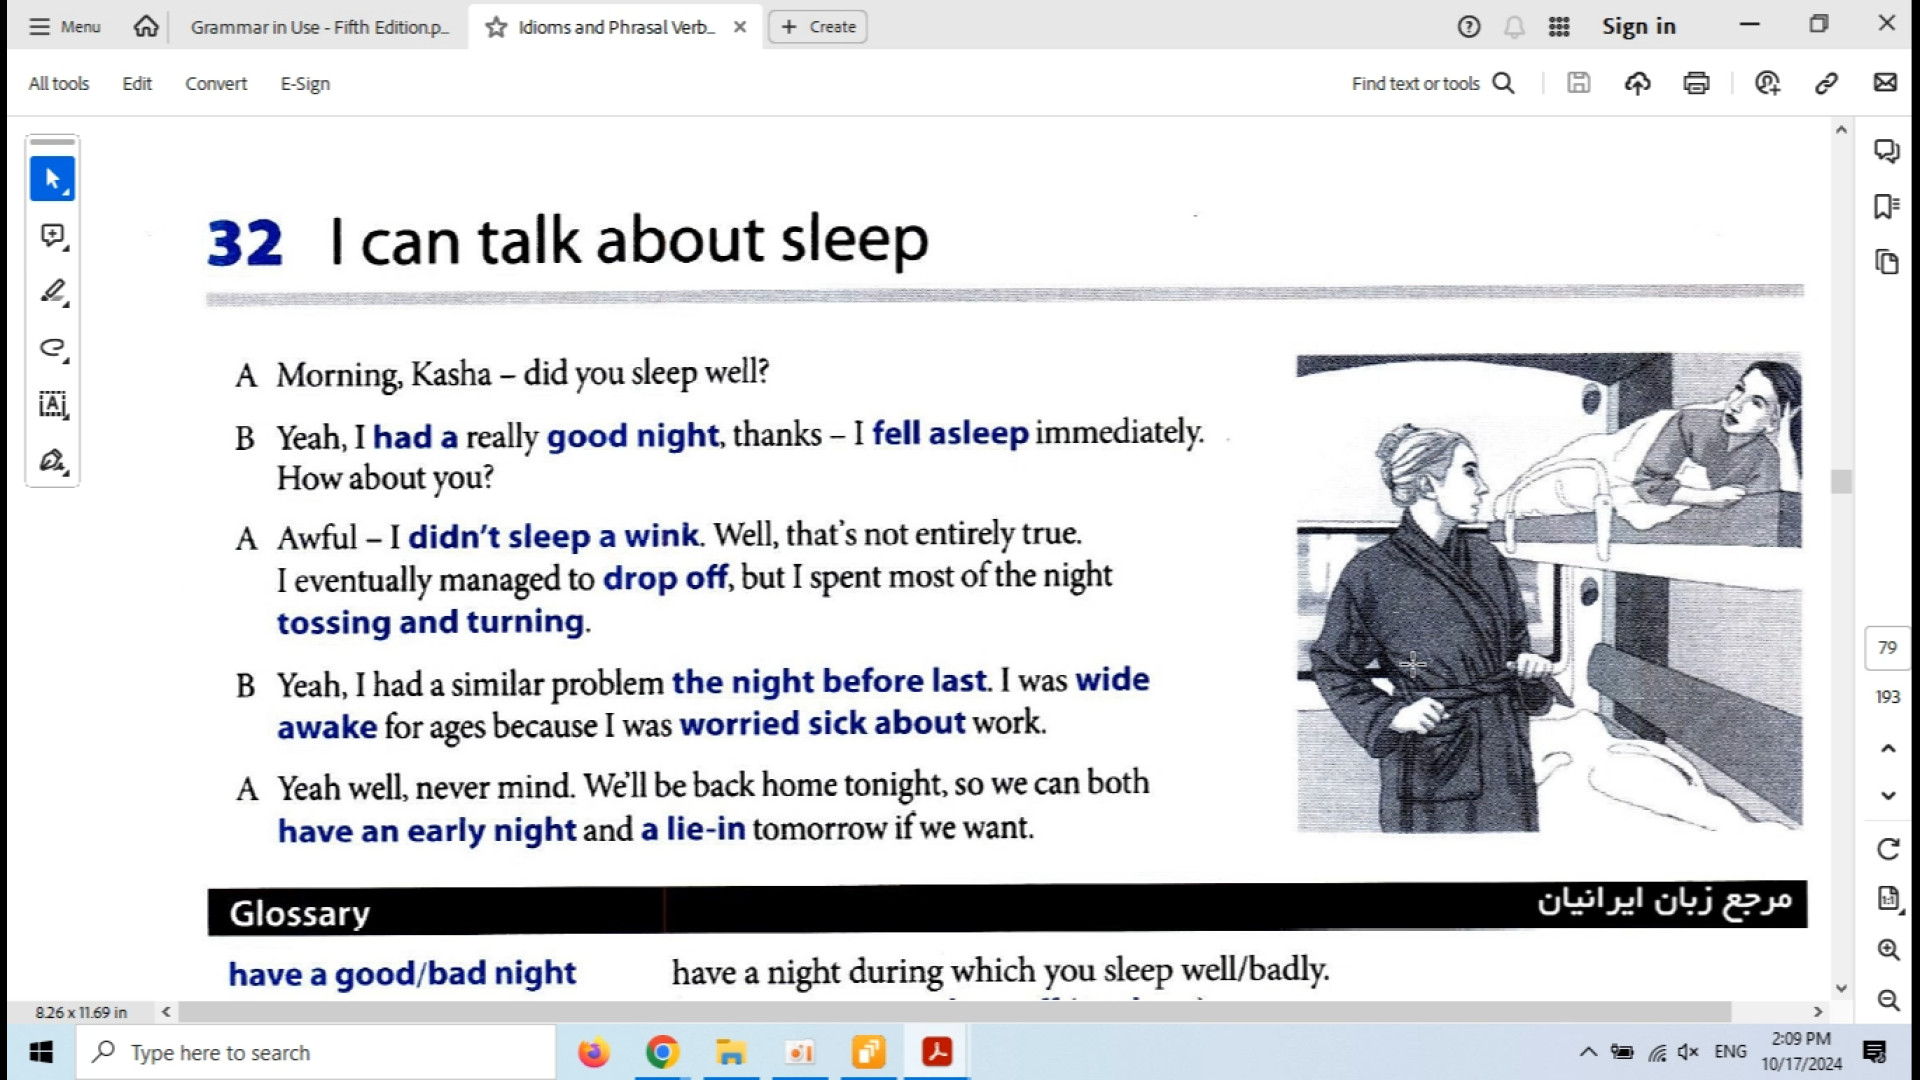Viewport: 1920px width, 1080px height.
Task: Go to previous page arrow
Action: tap(1888, 749)
